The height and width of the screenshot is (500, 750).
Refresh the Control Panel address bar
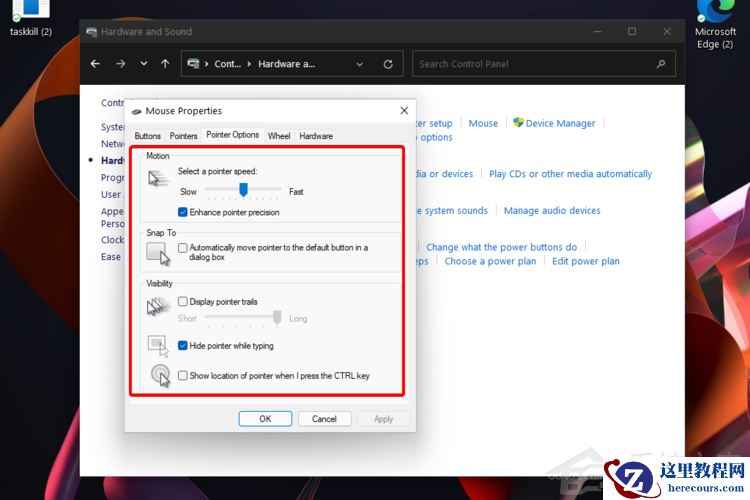[x=388, y=64]
